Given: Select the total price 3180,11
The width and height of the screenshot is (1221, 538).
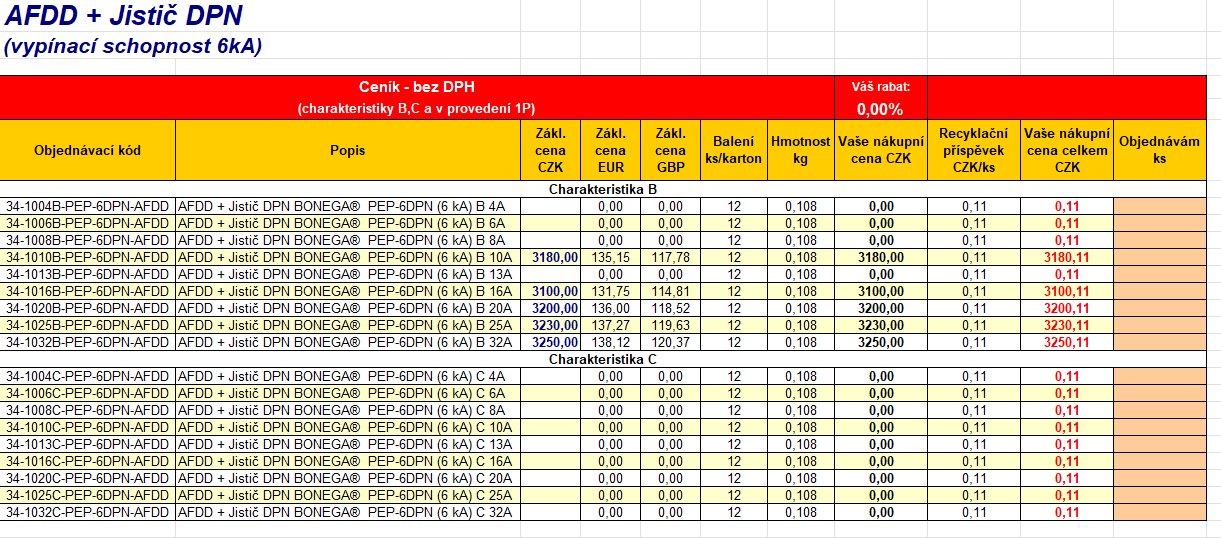Looking at the screenshot, I should [x=1067, y=257].
